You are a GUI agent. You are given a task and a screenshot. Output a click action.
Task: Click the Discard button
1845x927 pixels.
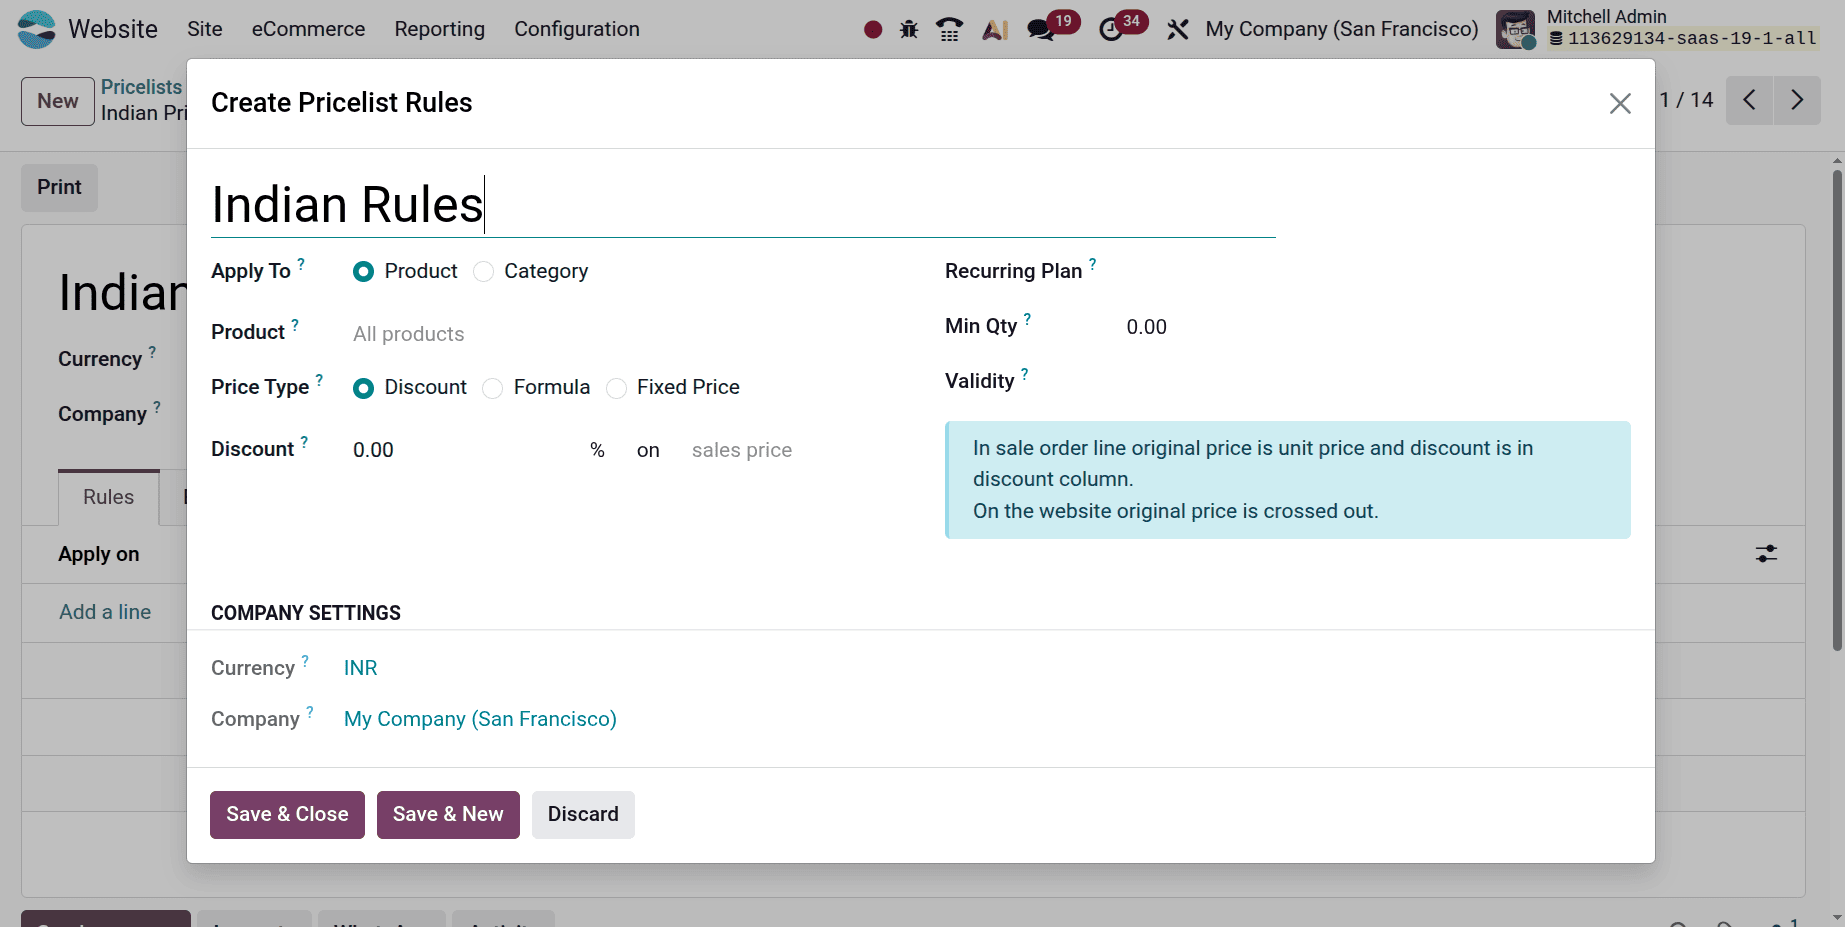(x=583, y=815)
